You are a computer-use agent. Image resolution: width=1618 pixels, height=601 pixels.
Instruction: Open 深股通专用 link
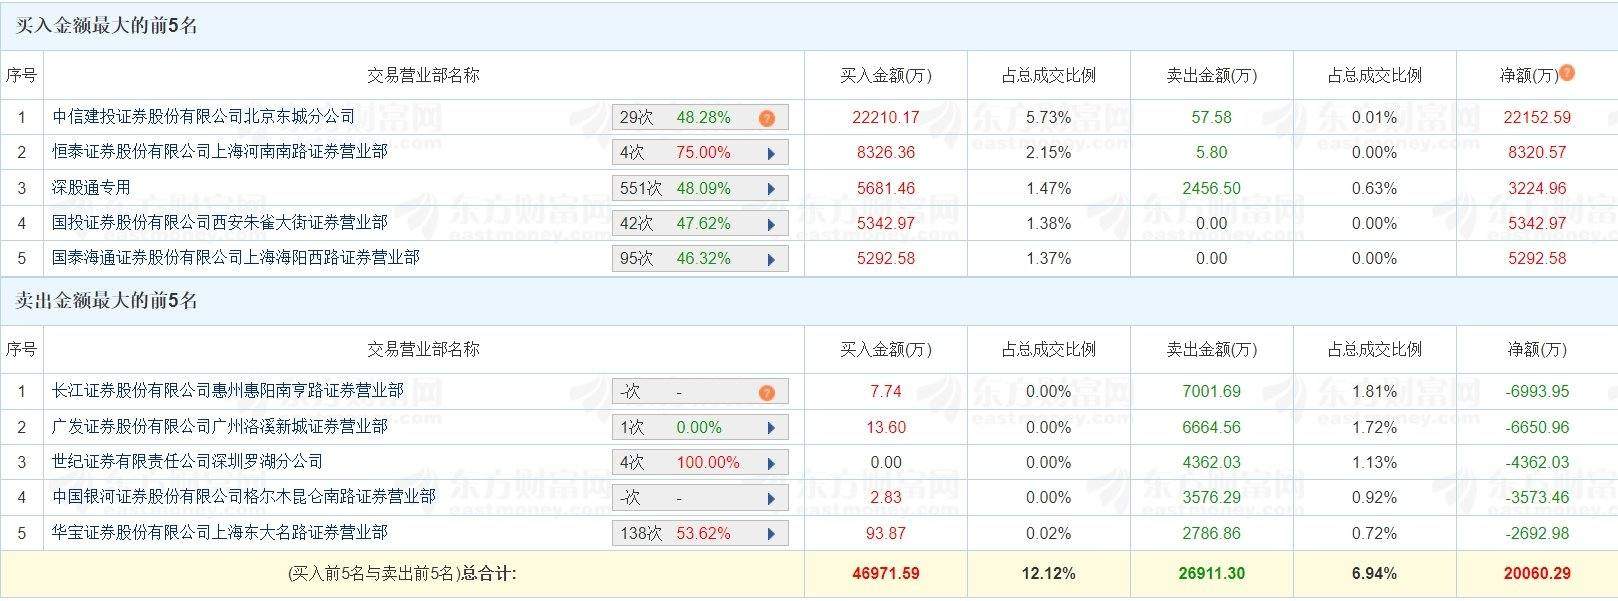coord(91,187)
